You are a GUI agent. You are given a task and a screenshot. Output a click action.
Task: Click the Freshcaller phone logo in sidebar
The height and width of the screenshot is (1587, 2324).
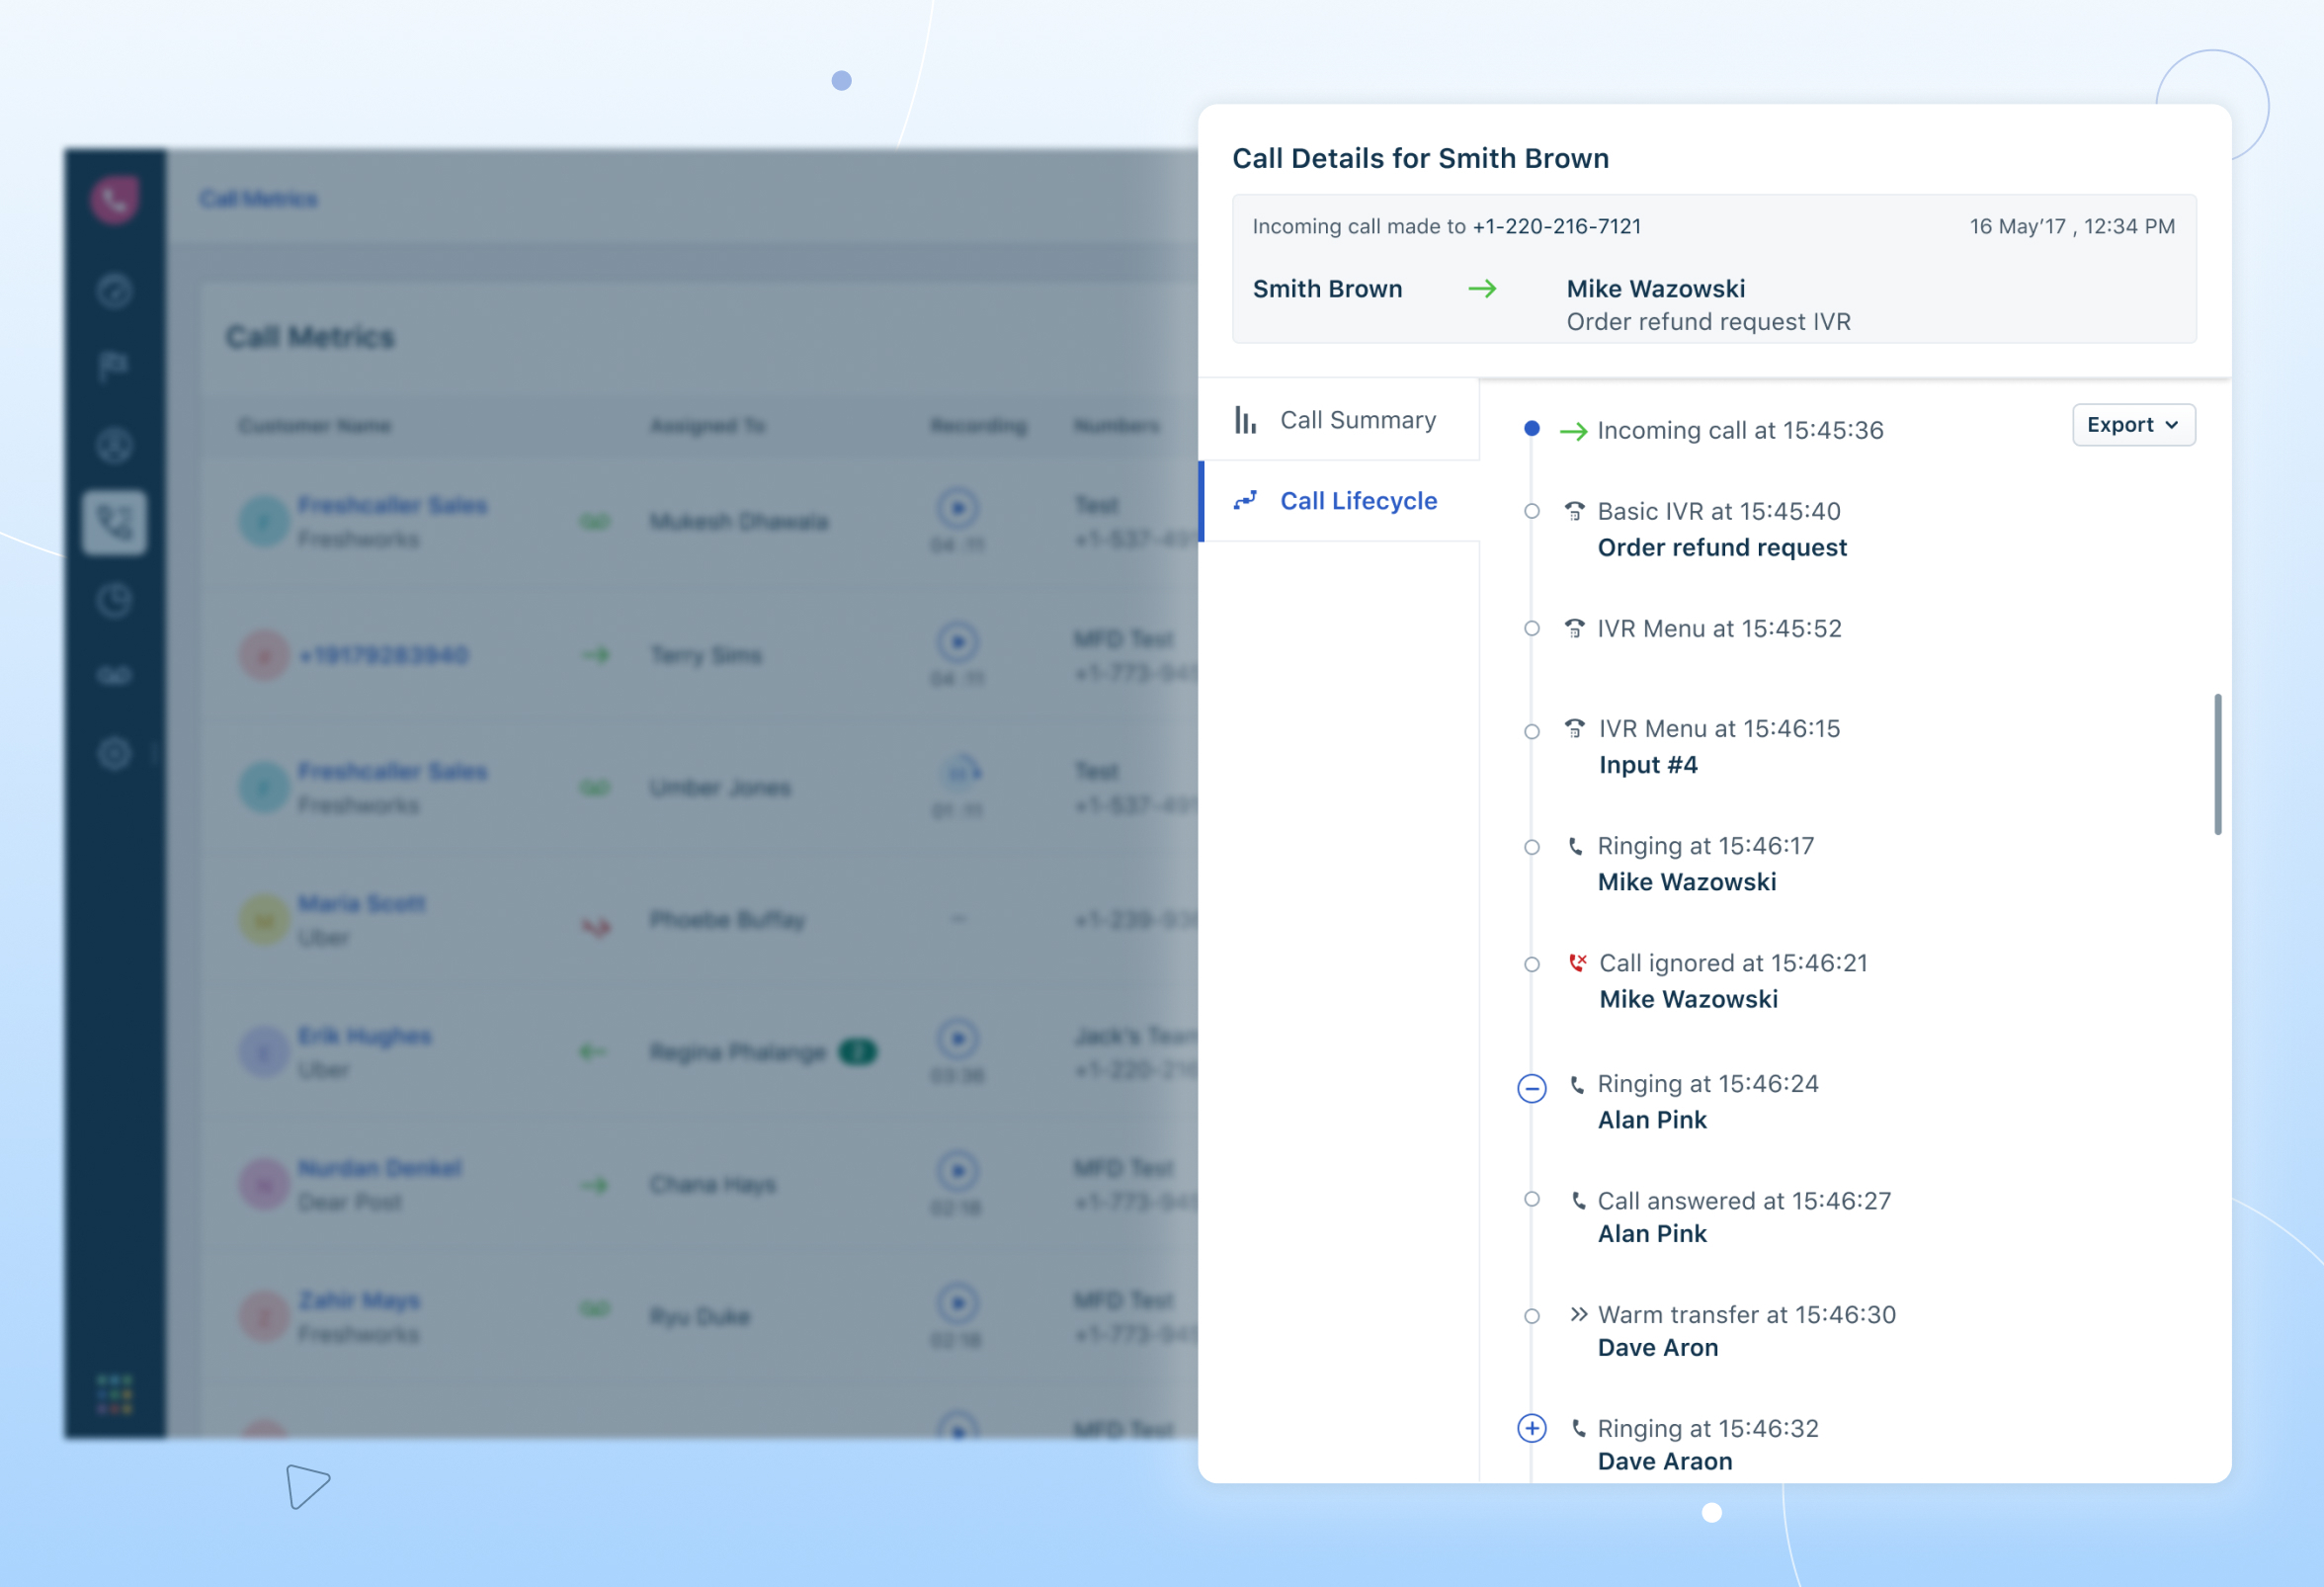click(x=115, y=200)
